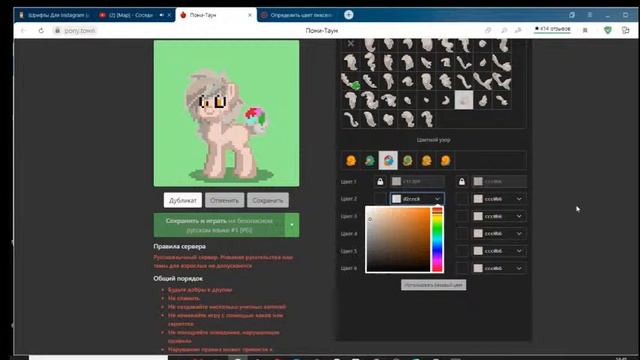Expand the right Цвет 5 color dropdown
This screenshot has height=360, width=640.
tap(519, 251)
